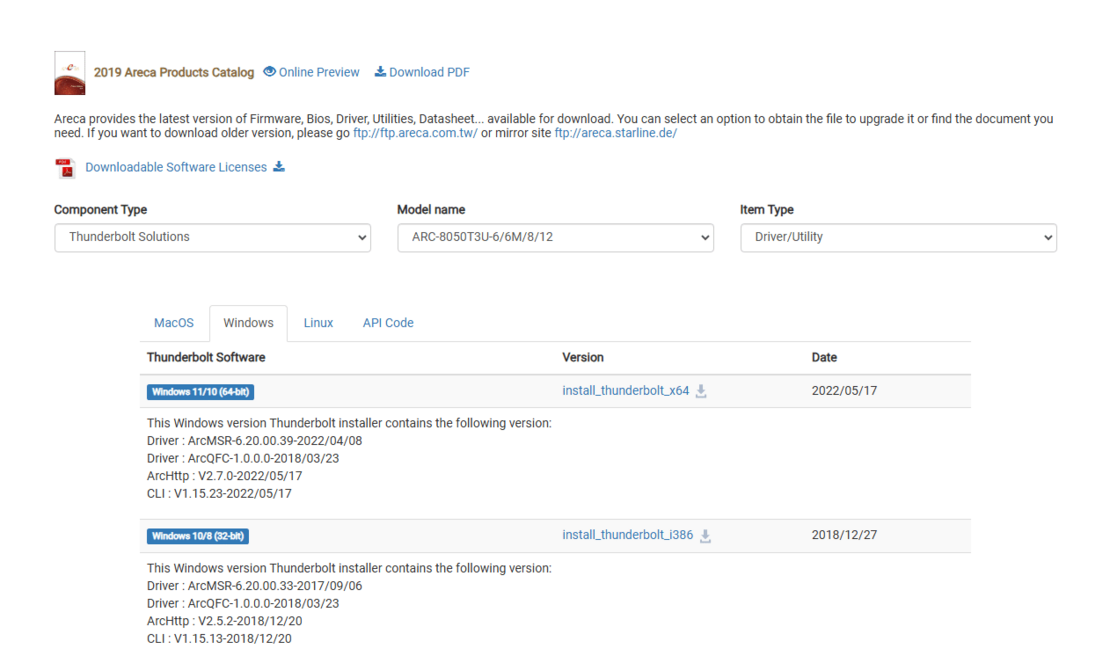Click the download icon next to install_thunderbolt_x64
Image resolution: width=1110 pixels, height=656 pixels.
[701, 390]
